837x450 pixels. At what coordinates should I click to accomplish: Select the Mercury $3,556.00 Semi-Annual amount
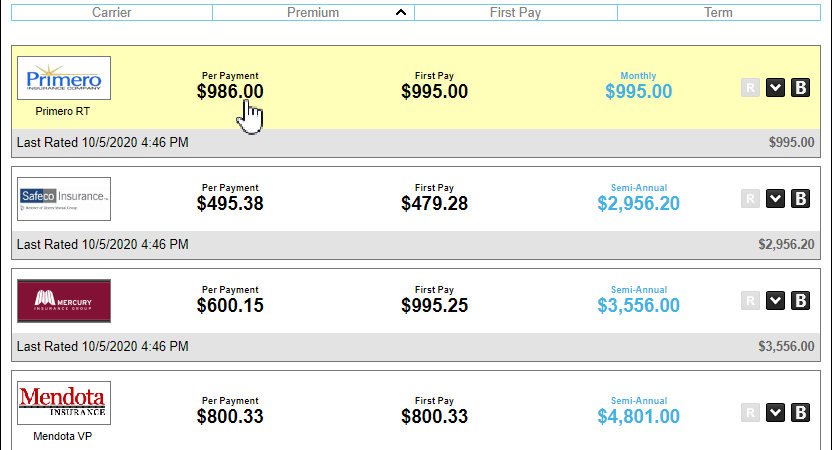click(638, 306)
